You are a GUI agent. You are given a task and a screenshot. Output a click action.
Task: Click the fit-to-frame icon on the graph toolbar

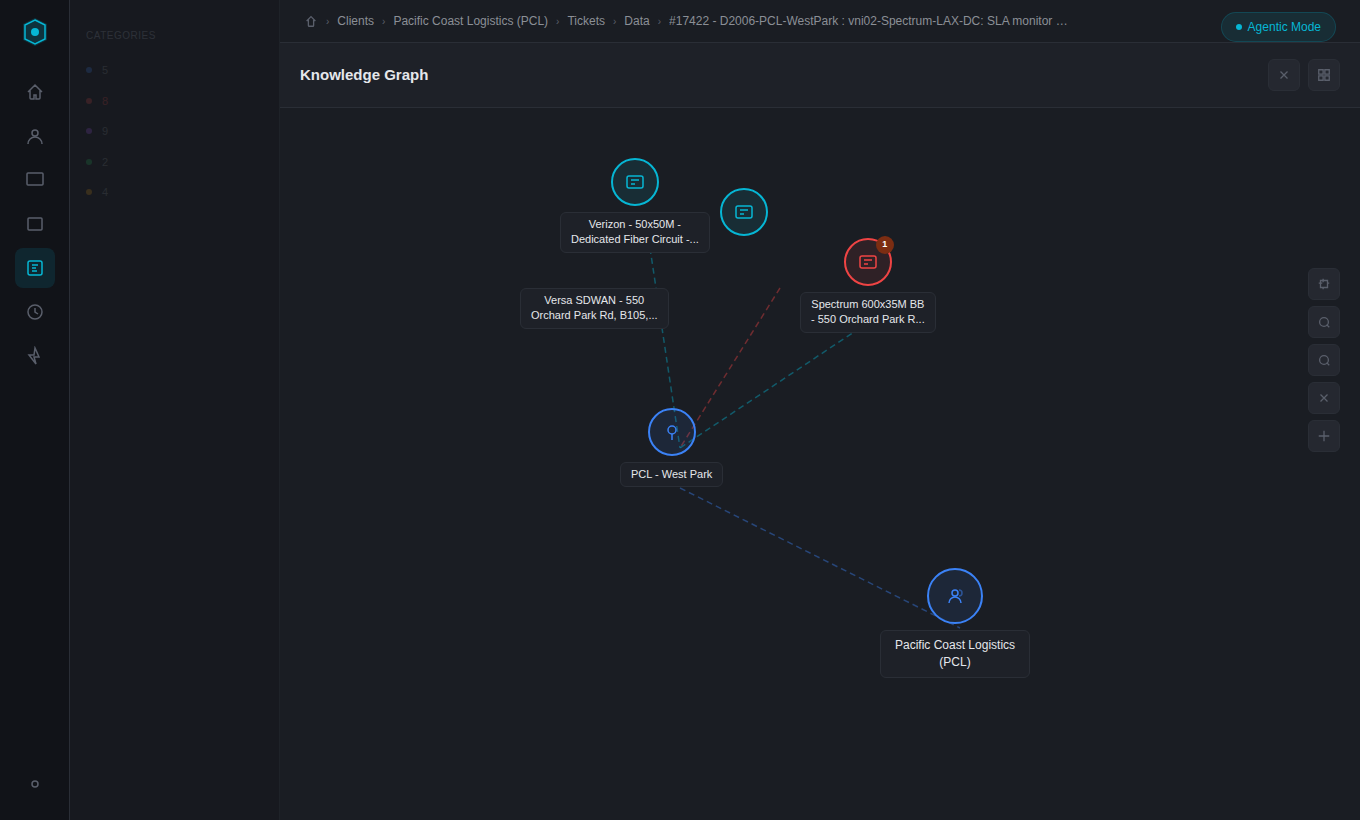click(1323, 283)
